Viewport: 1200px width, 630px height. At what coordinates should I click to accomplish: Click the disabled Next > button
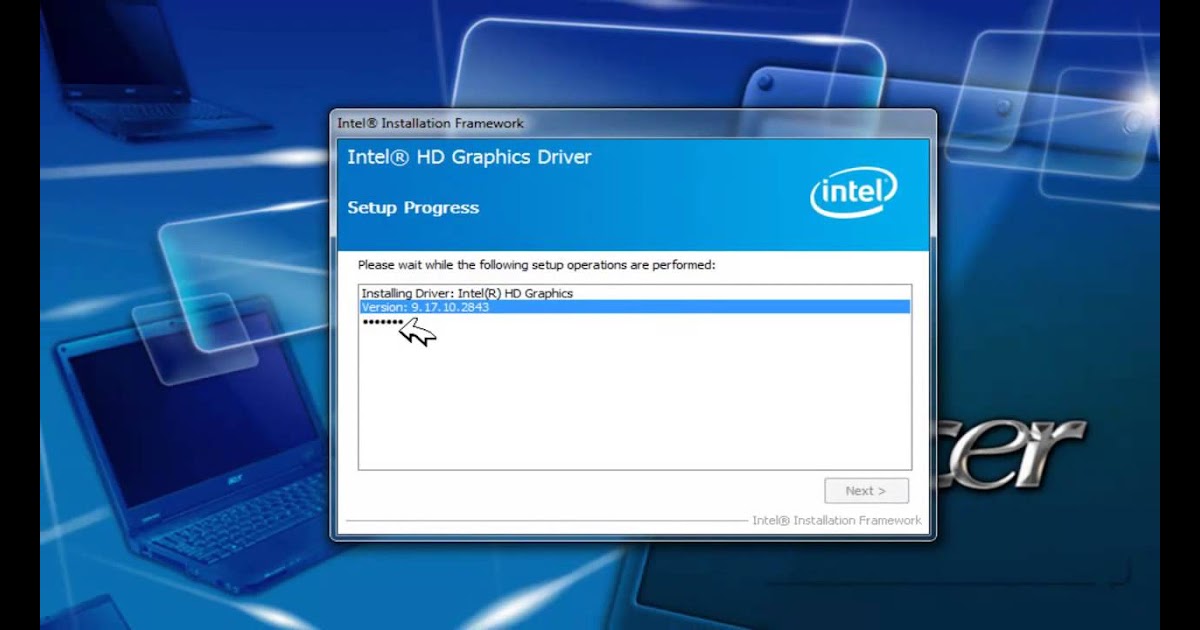tap(866, 491)
